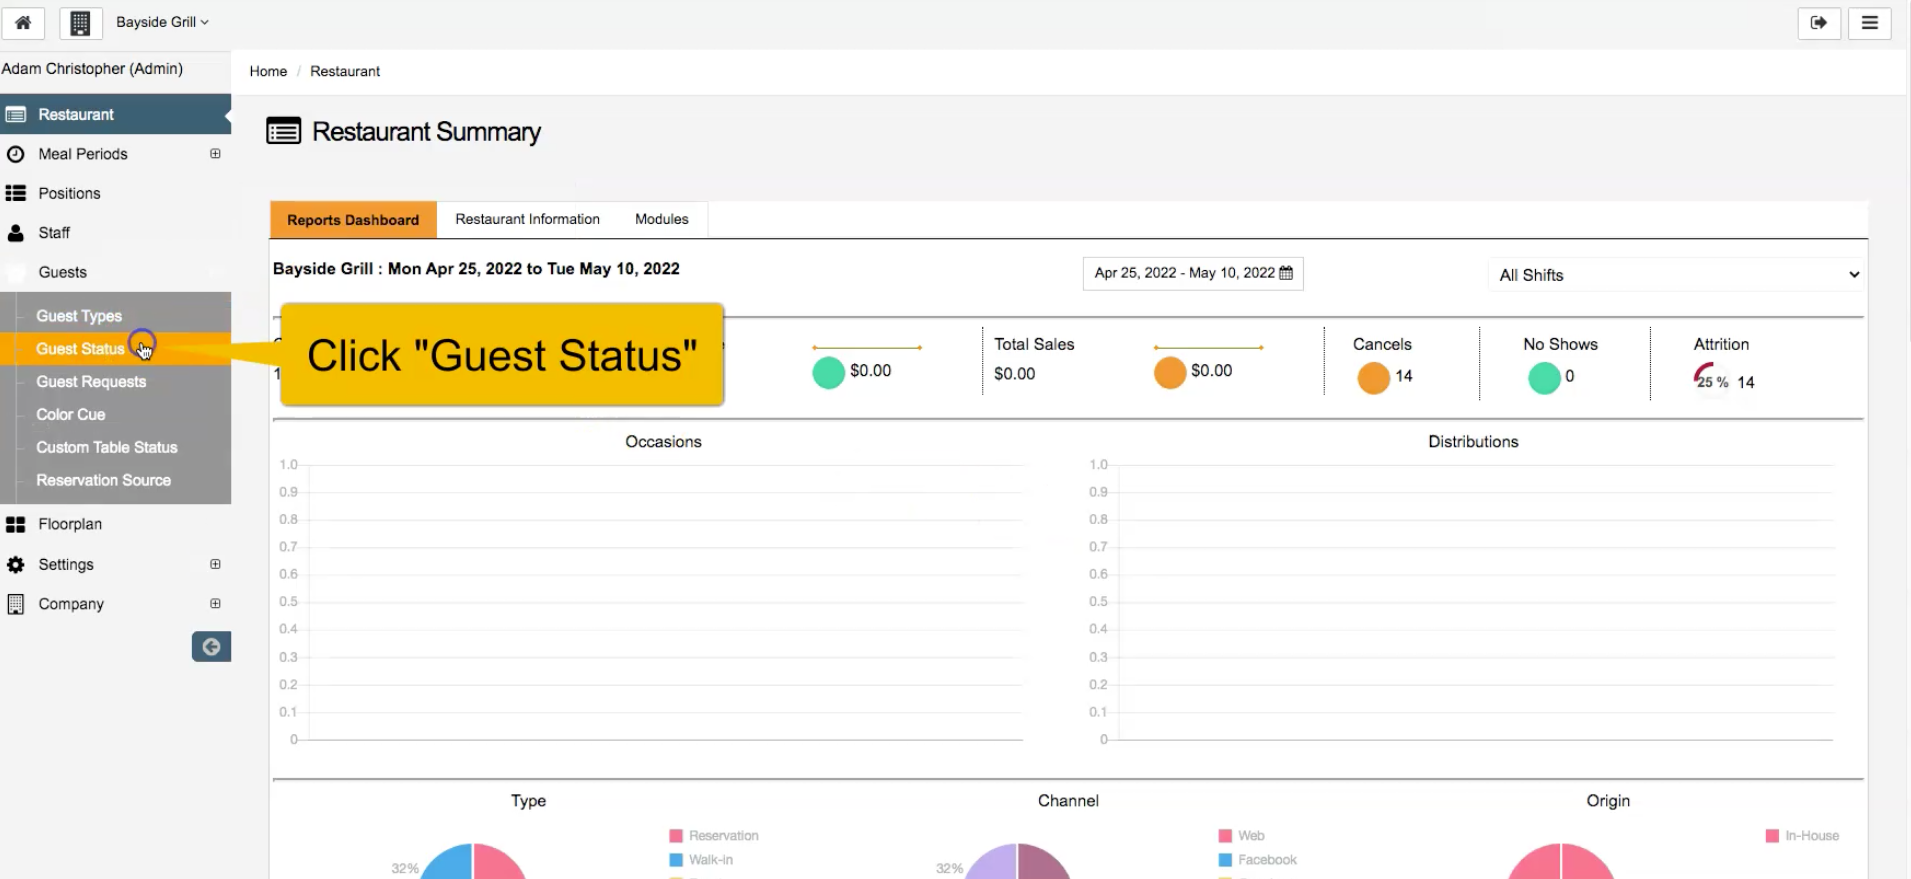Click the orange Cancels circle showing 14
Viewport: 1911px width, 879px height.
point(1373,377)
